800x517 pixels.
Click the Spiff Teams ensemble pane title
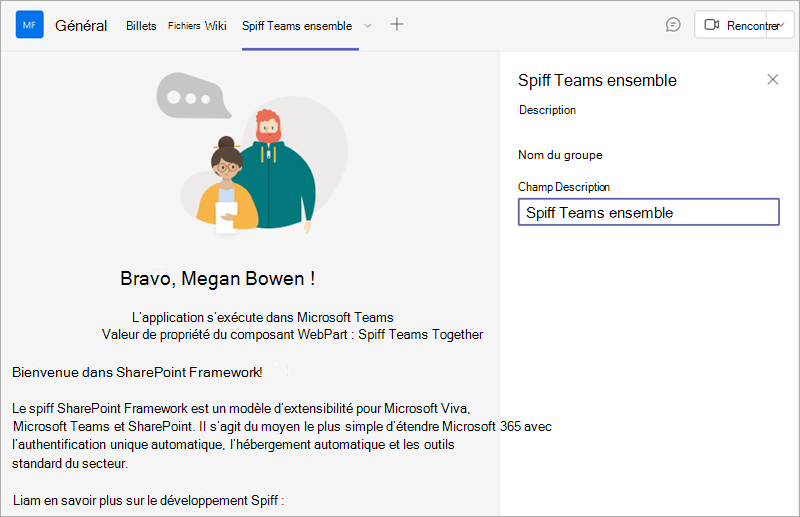pos(597,80)
